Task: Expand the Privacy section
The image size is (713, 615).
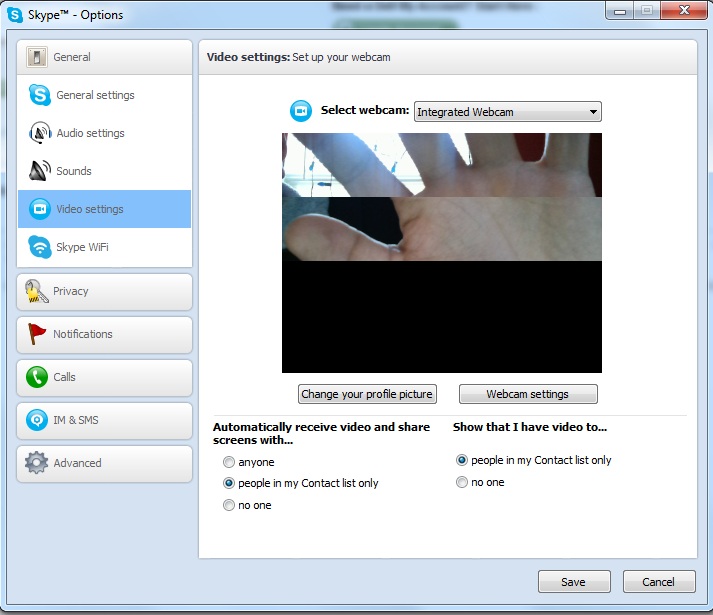Action: [x=104, y=292]
